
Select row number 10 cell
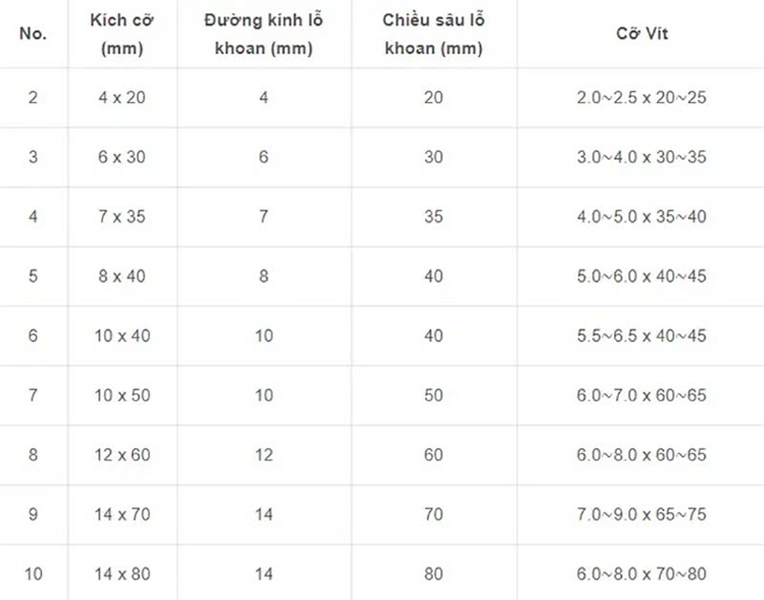pyautogui.click(x=33, y=574)
